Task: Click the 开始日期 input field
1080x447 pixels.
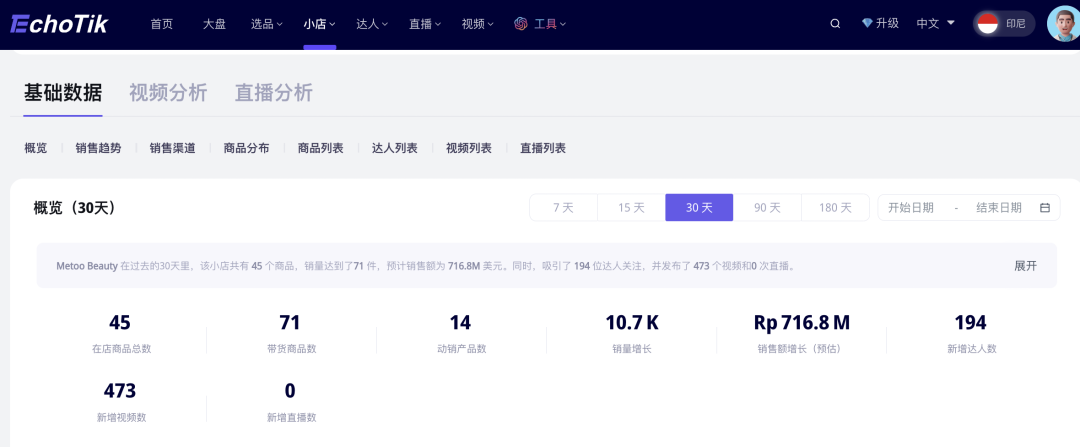Action: [911, 208]
